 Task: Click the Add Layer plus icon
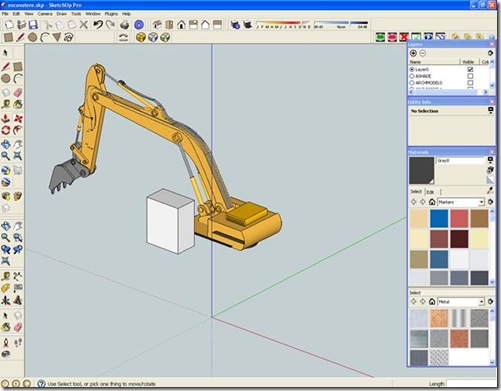point(413,53)
